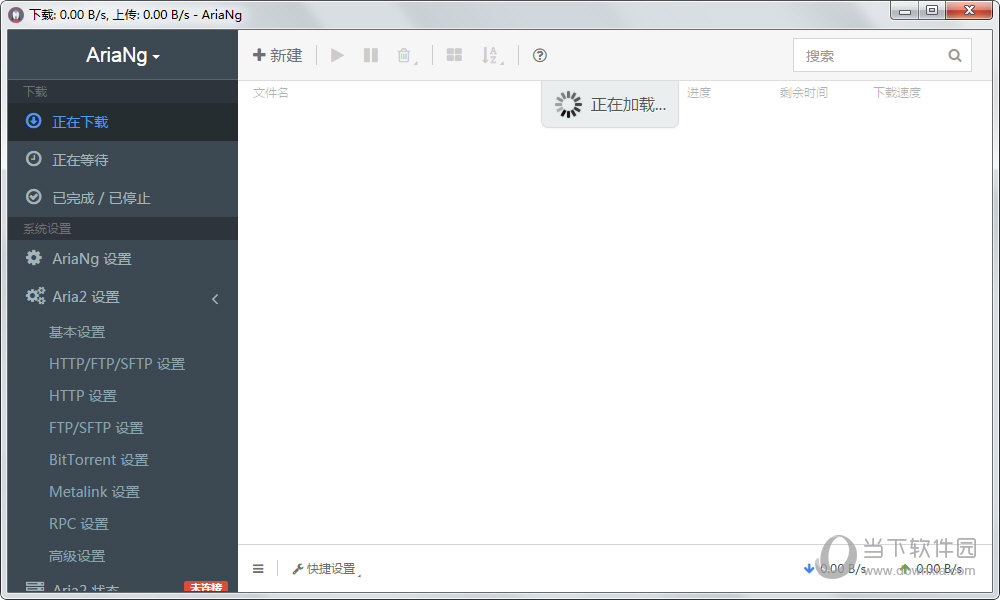The image size is (1000, 600).
Task: Click the 文件名 column header
Action: [x=270, y=93]
